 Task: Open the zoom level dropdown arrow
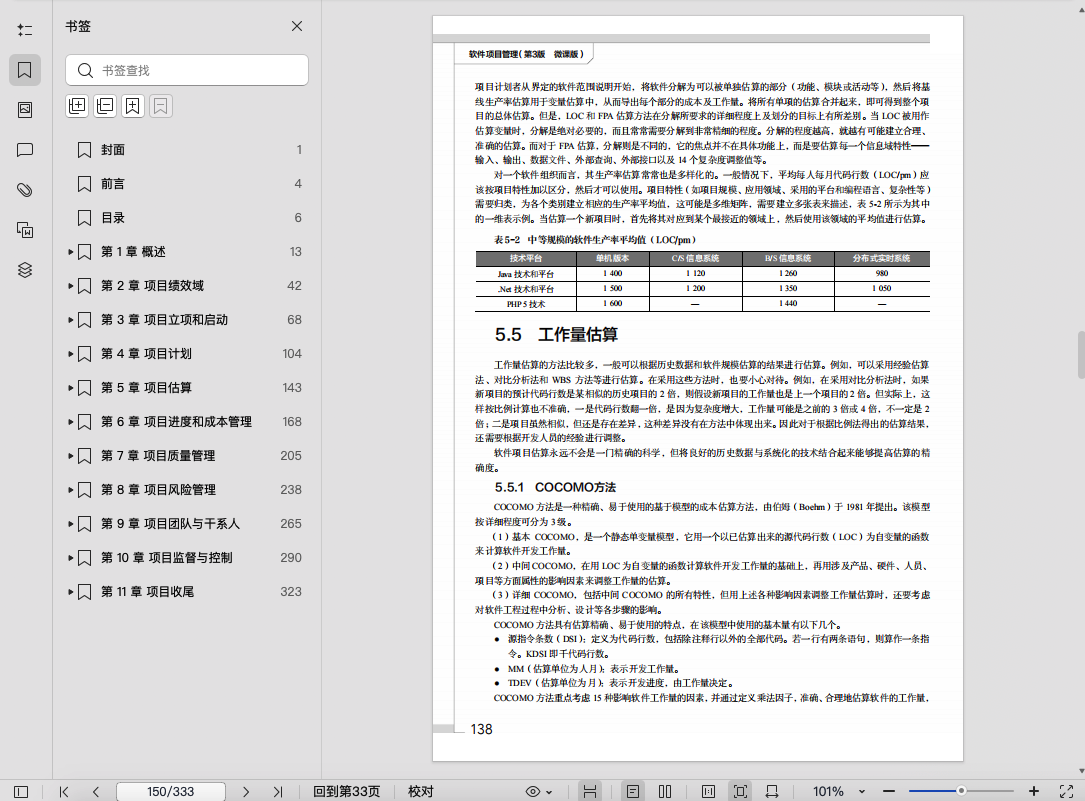(x=862, y=791)
